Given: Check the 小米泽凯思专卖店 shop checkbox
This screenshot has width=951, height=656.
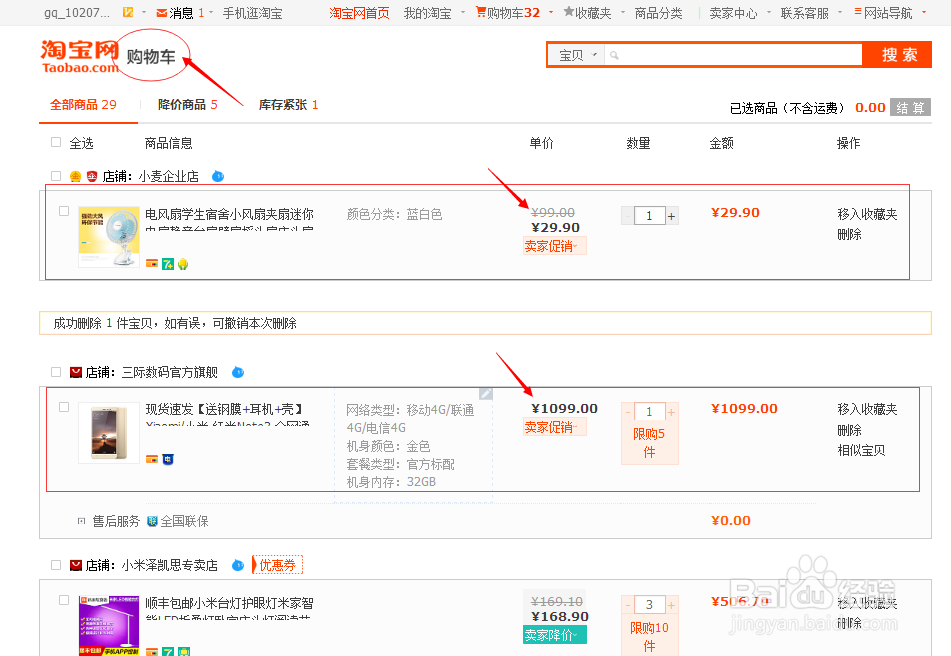Looking at the screenshot, I should point(56,565).
